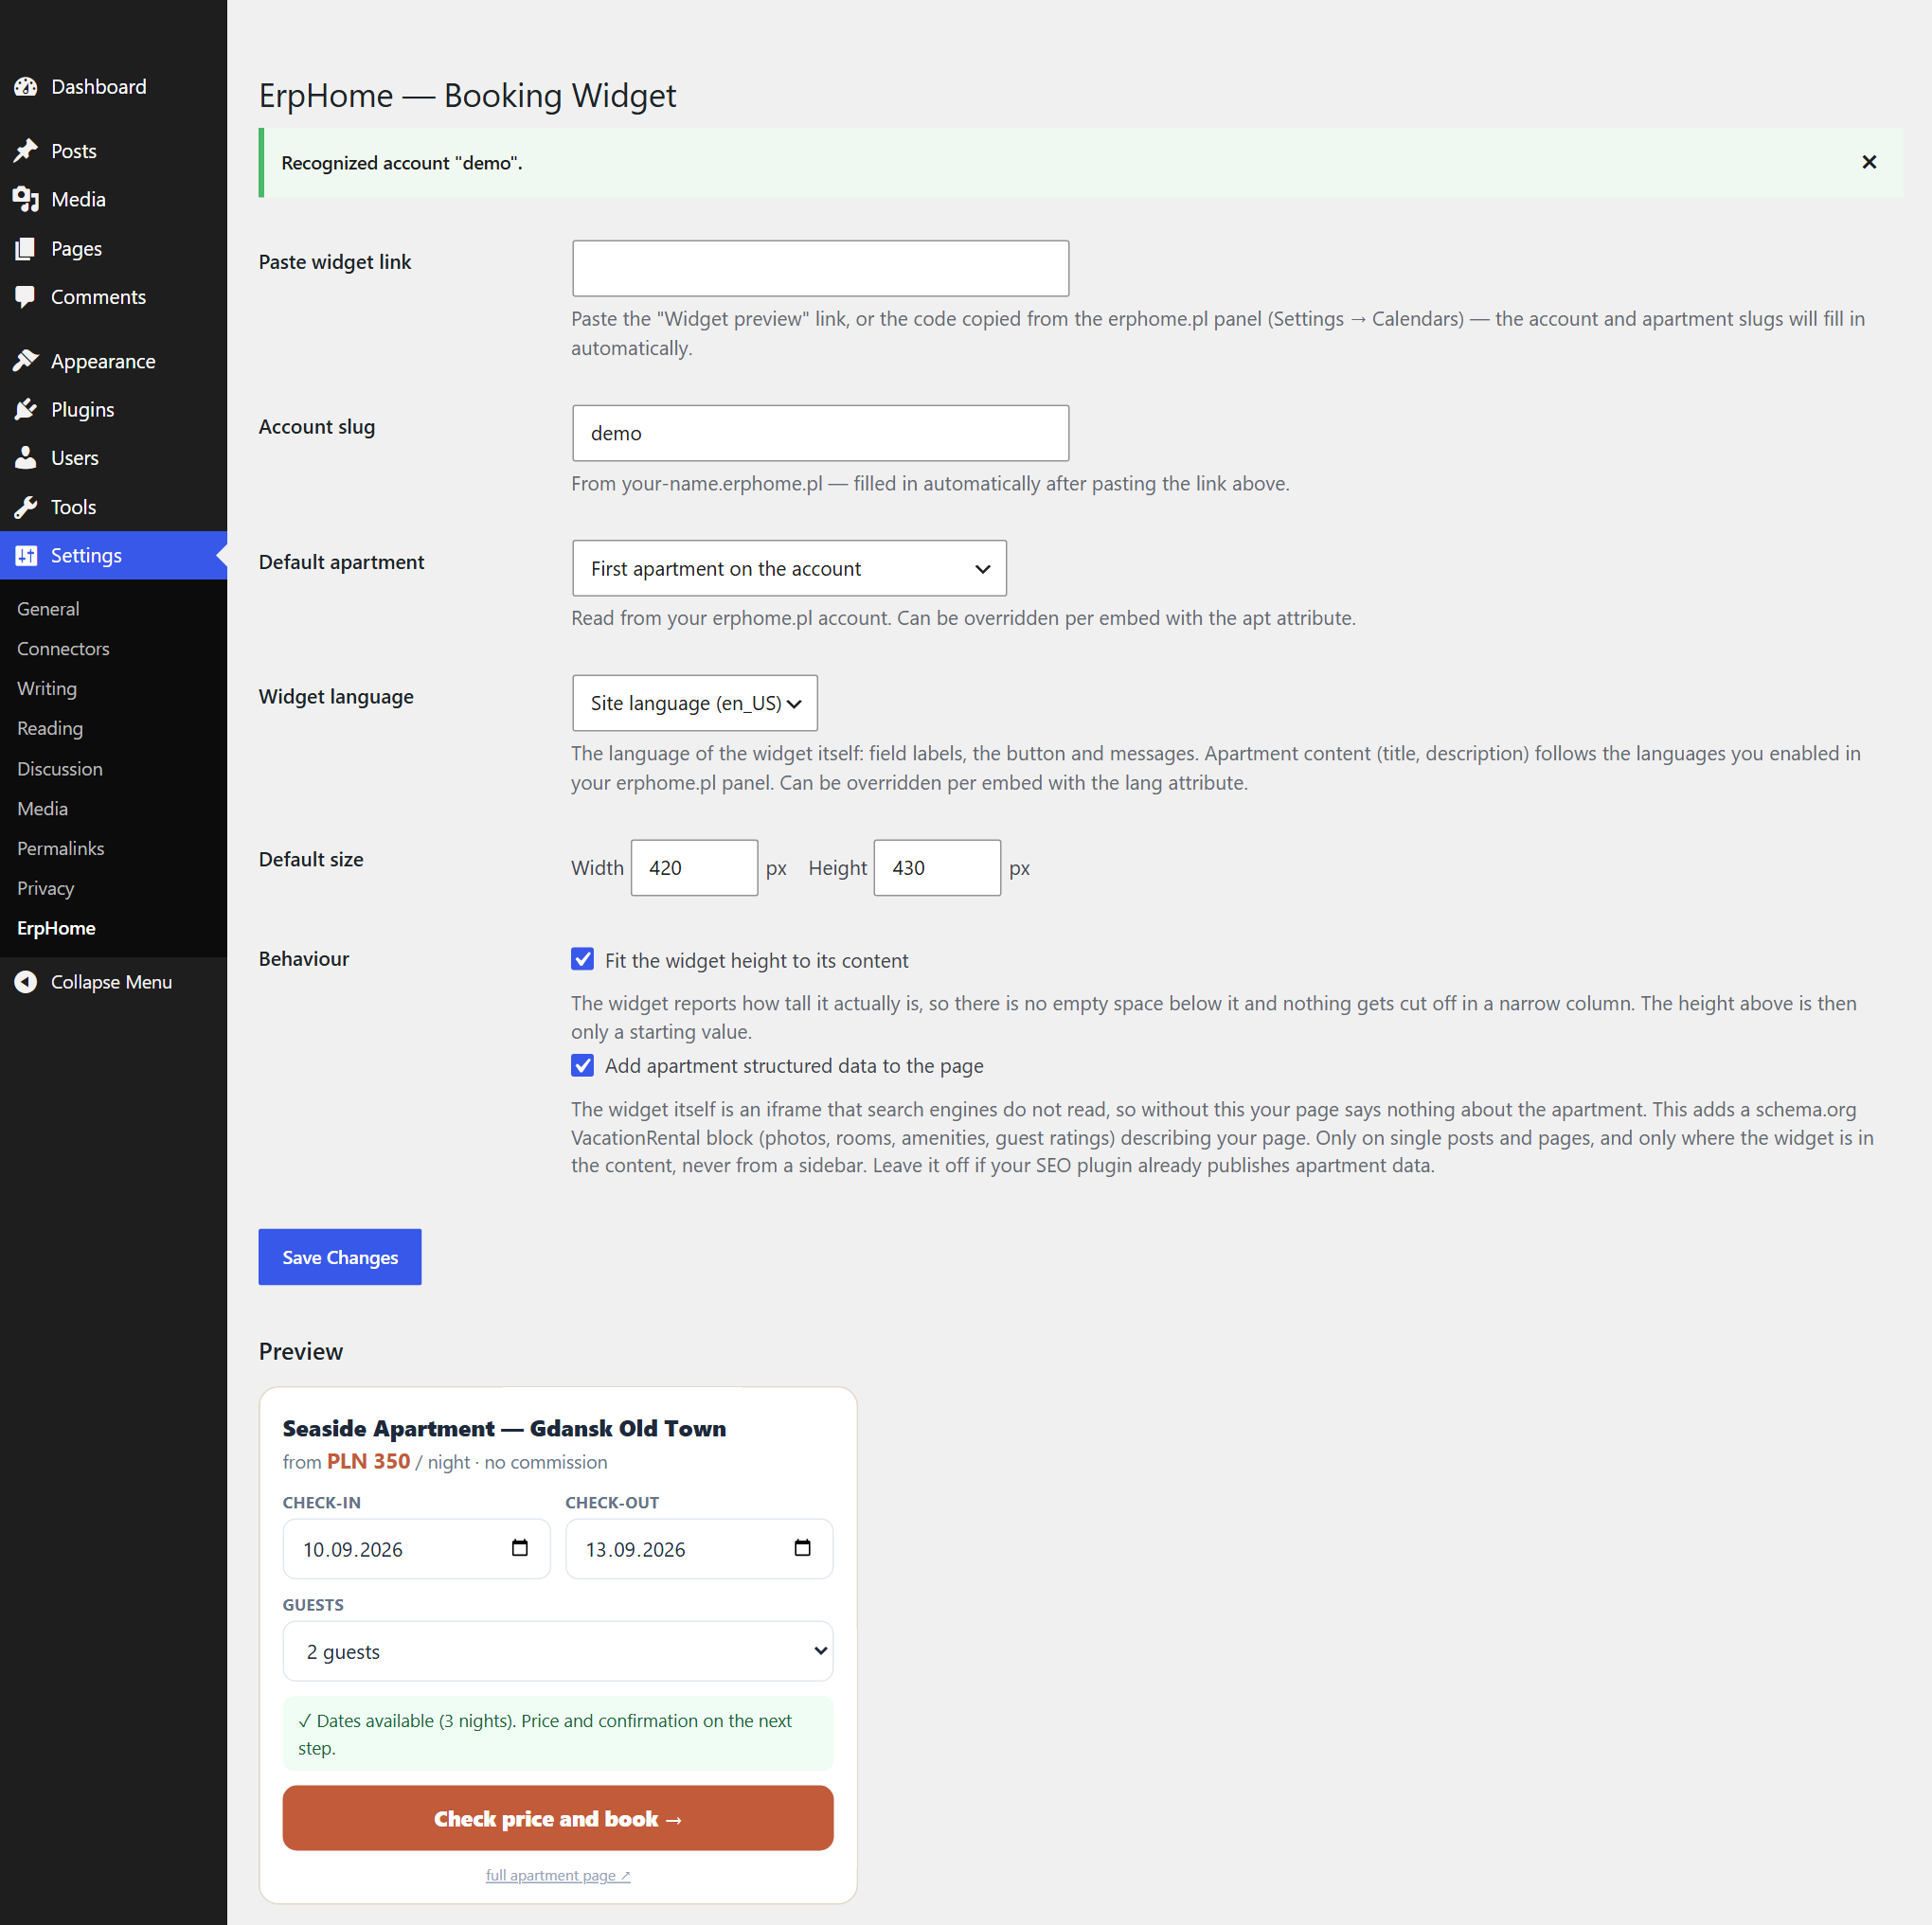Open Plugins from the admin menu
This screenshot has height=1925, width=1932.
[x=83, y=409]
